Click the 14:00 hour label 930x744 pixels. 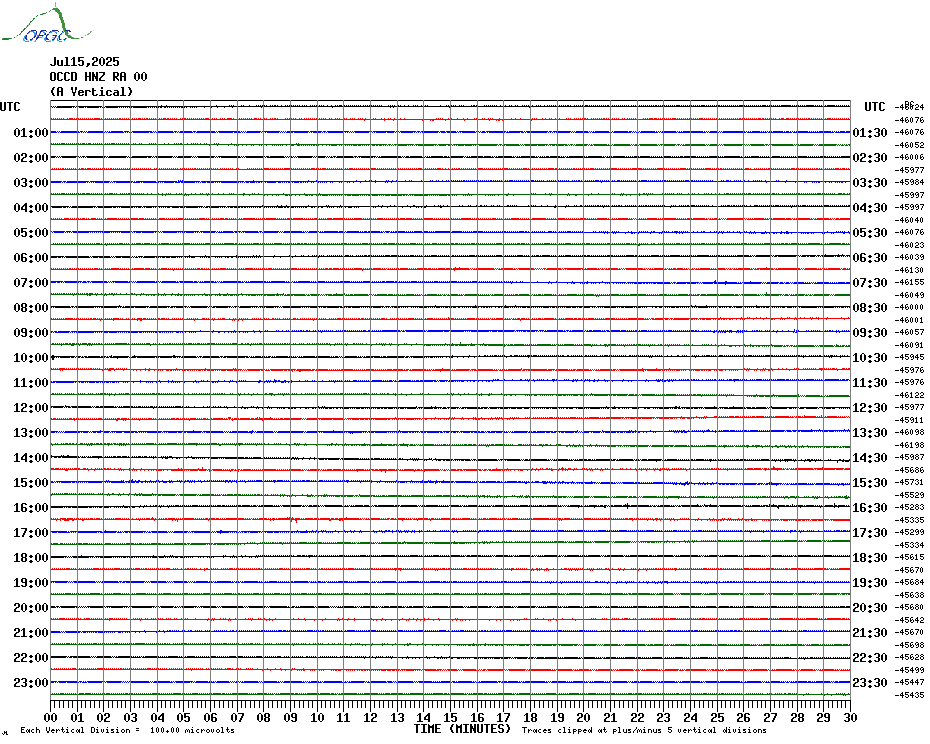click(x=31, y=457)
